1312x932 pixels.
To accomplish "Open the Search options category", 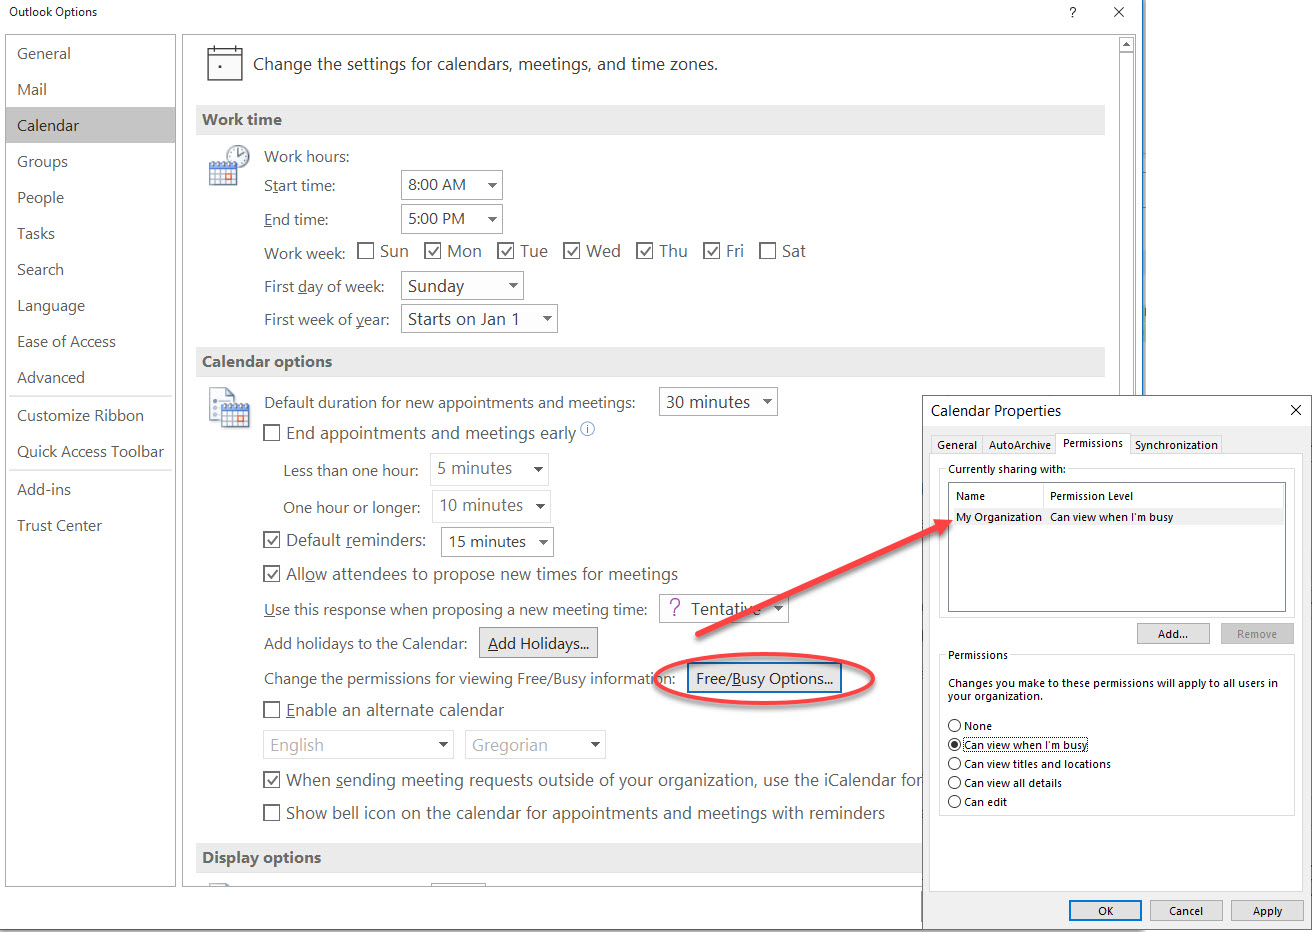I will coord(90,270).
